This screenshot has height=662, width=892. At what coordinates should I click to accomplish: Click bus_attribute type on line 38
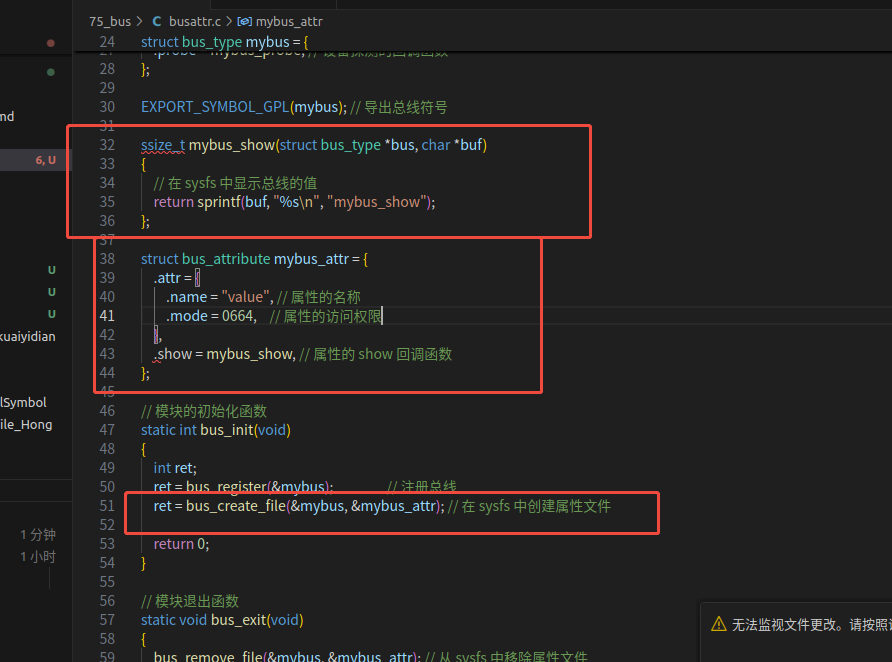pos(226,259)
